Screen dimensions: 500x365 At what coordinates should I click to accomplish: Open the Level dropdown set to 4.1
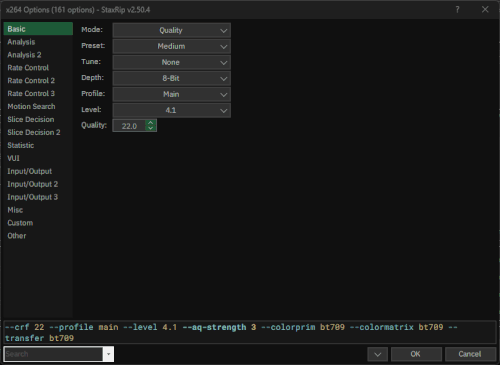pyautogui.click(x=171, y=110)
